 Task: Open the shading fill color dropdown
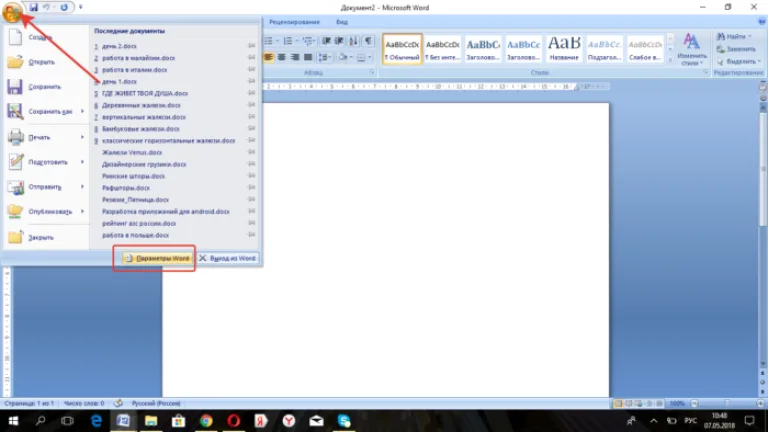coord(351,57)
